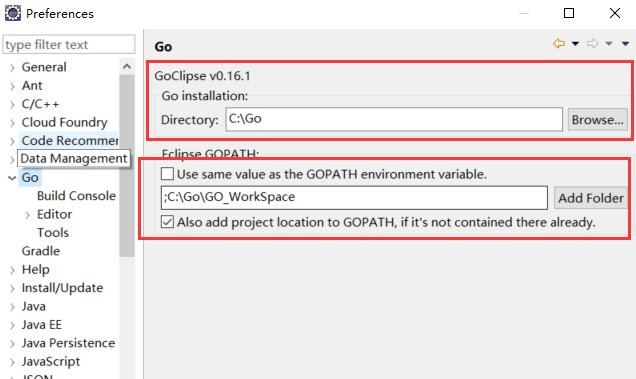This screenshot has width=636, height=379.
Task: Select Install/Update preferences item
Action: 62,288
